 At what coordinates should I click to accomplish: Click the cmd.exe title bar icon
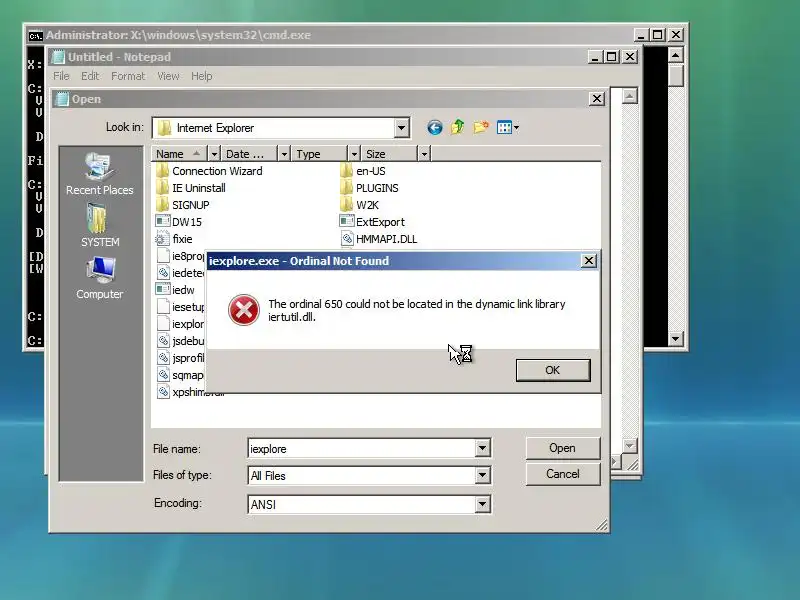tap(35, 35)
